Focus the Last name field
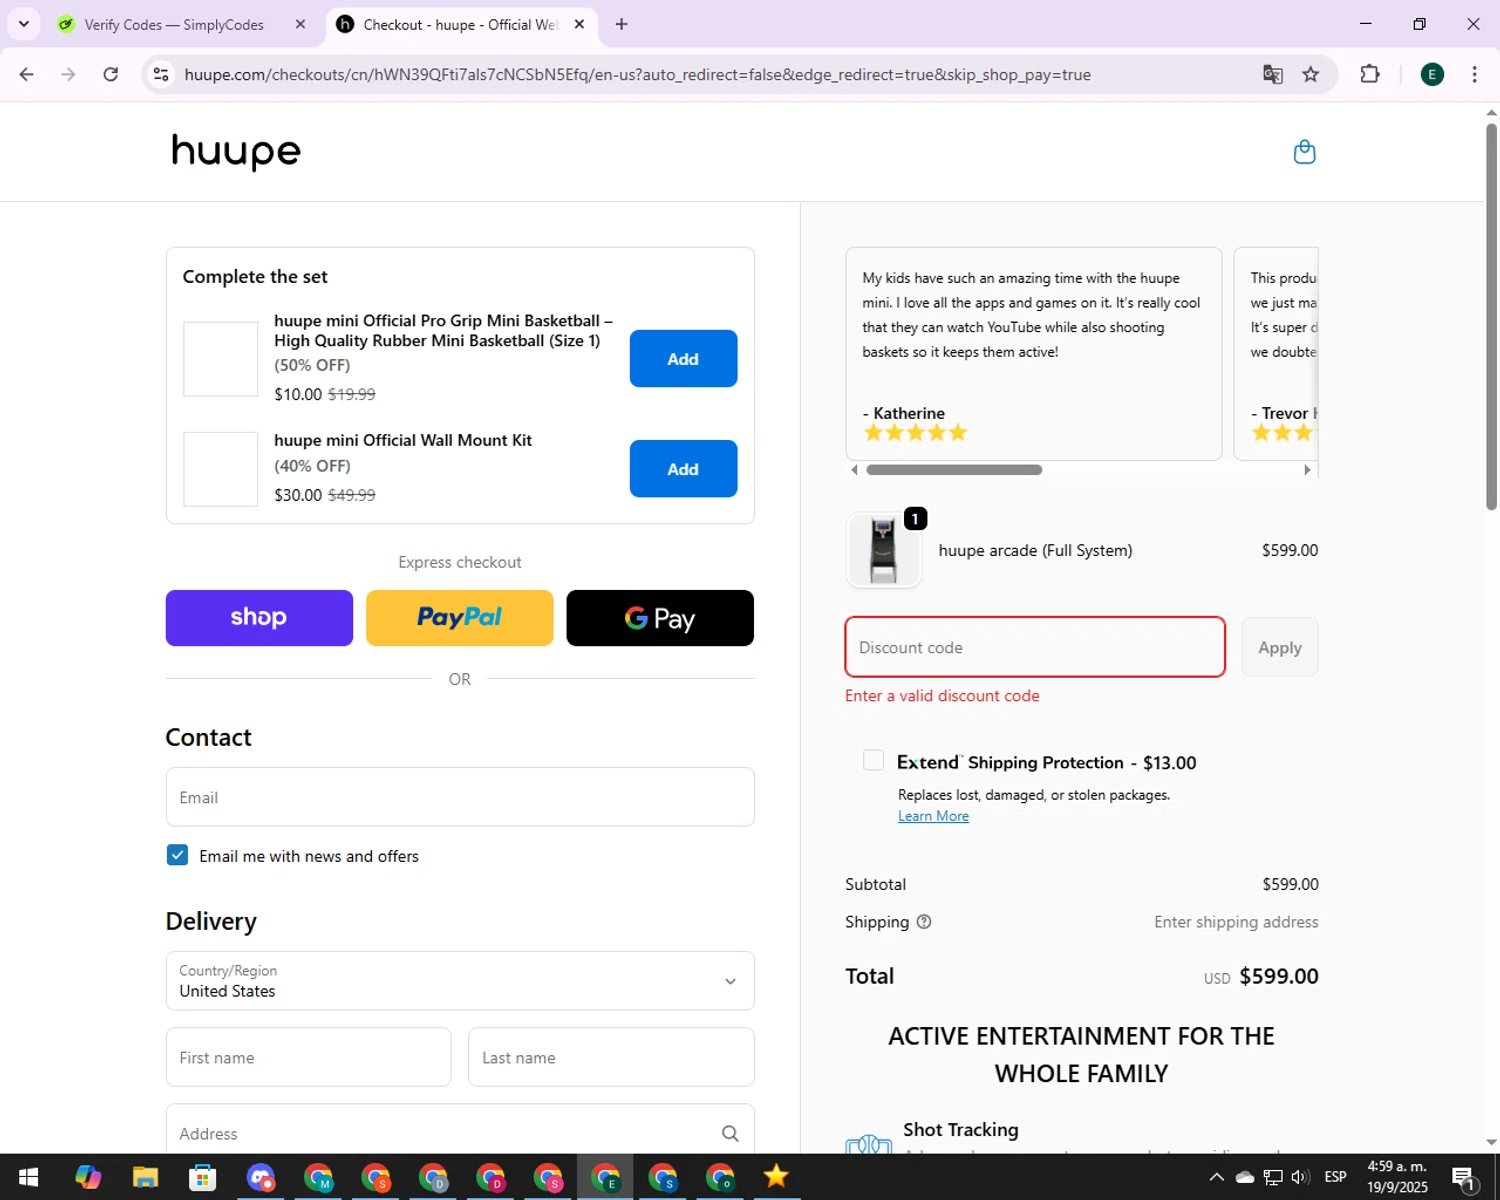 (x=611, y=1057)
